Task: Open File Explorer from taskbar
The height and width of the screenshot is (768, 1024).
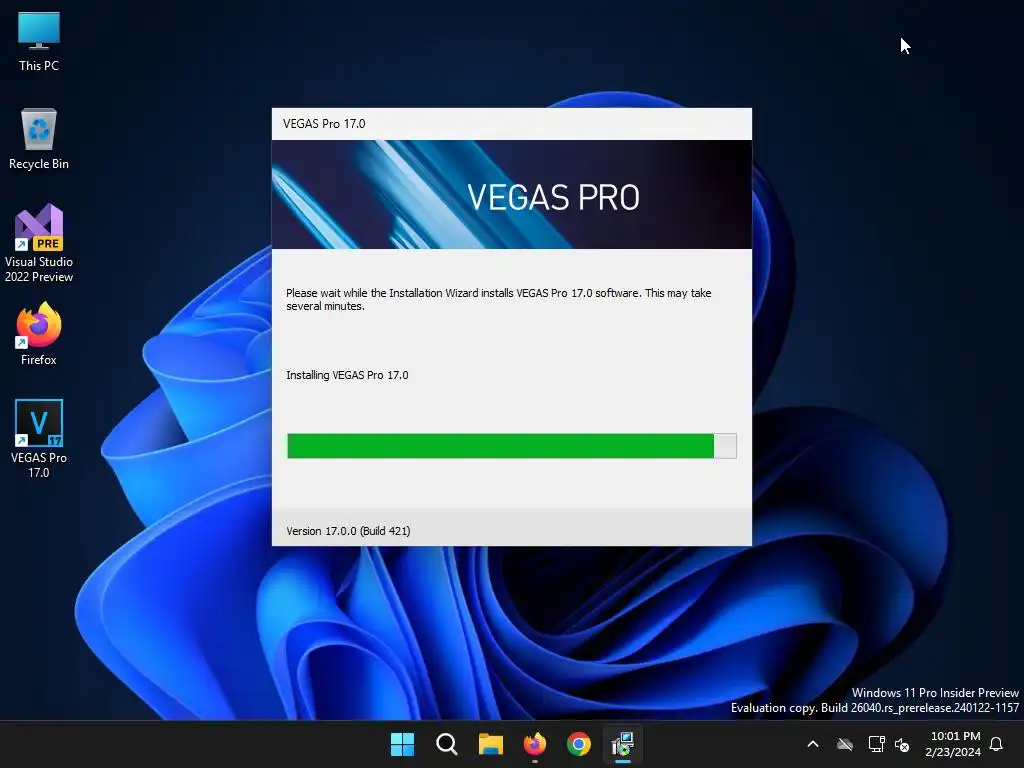Action: [490, 744]
